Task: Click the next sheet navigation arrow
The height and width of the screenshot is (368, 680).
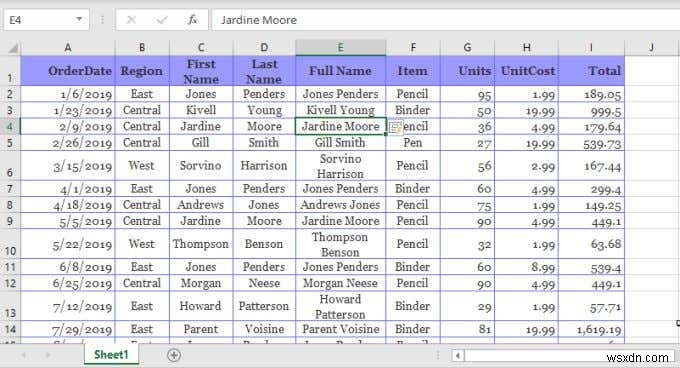Action: point(48,355)
